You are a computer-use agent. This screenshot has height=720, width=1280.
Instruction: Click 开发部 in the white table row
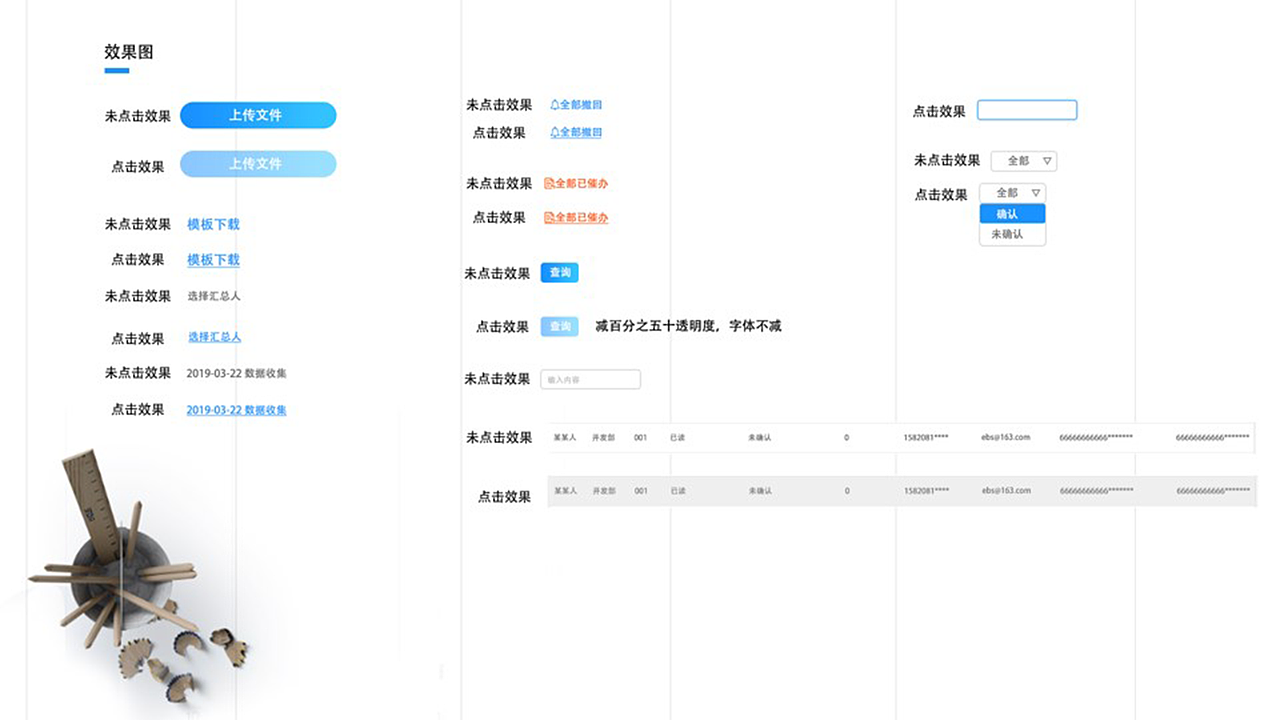(x=604, y=437)
